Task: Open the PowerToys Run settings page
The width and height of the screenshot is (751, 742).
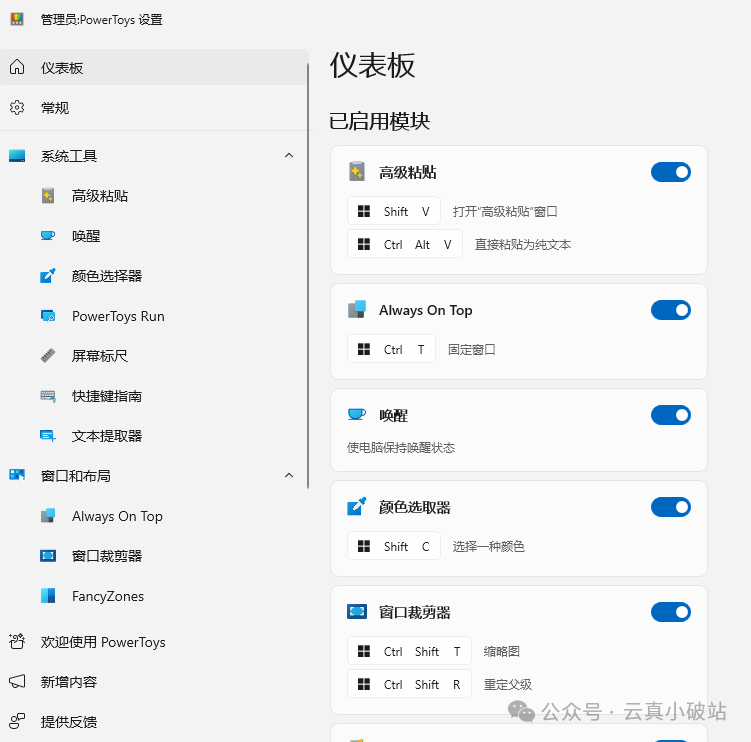Action: coord(154,316)
